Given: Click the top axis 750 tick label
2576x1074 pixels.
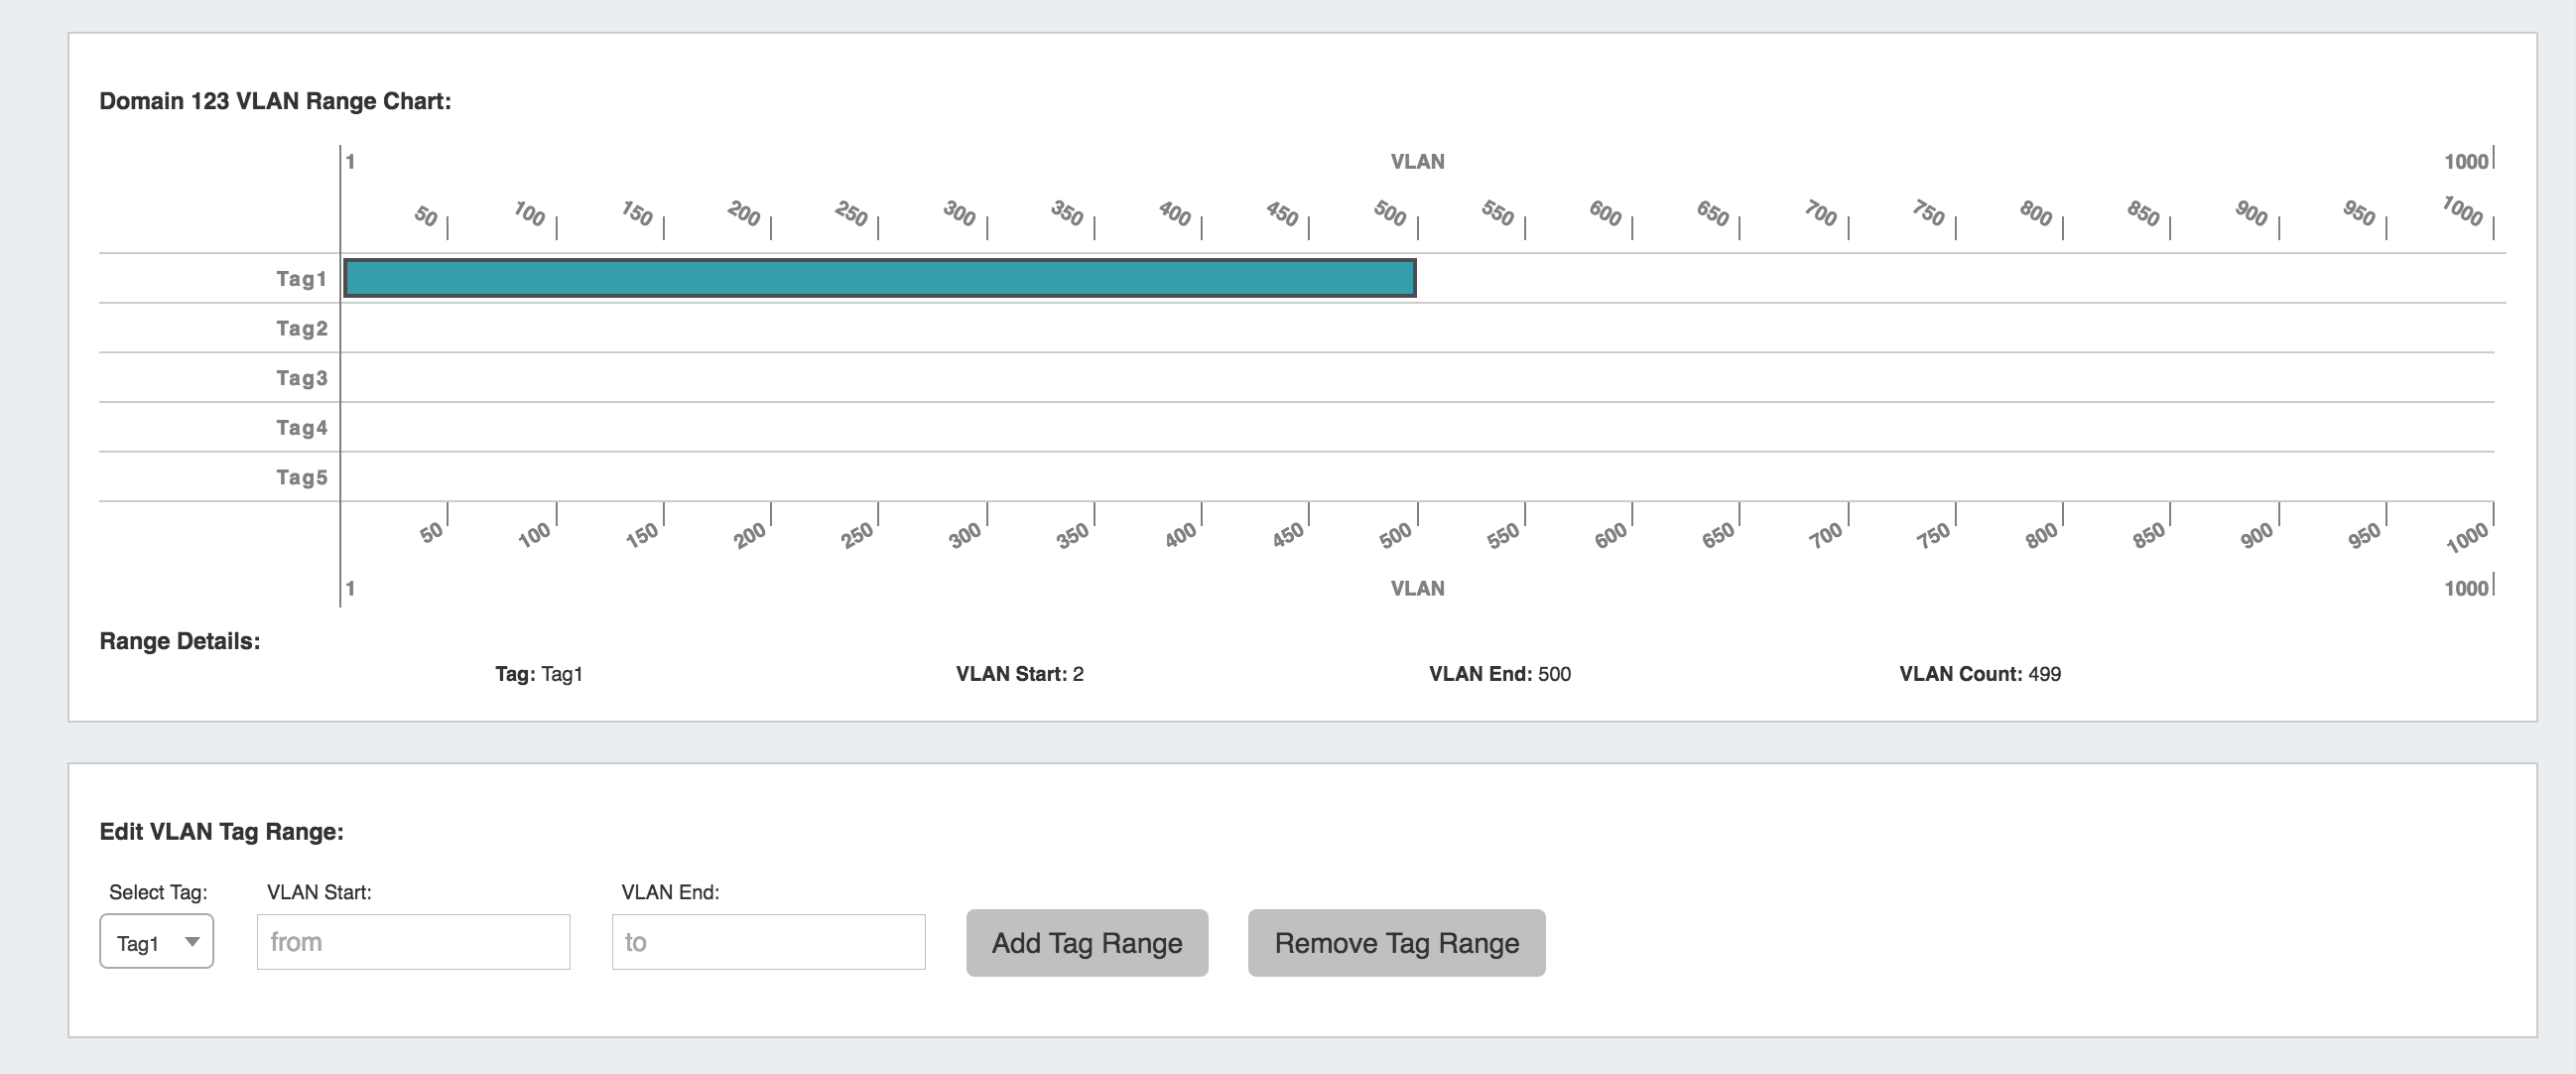Looking at the screenshot, I should point(1928,213).
